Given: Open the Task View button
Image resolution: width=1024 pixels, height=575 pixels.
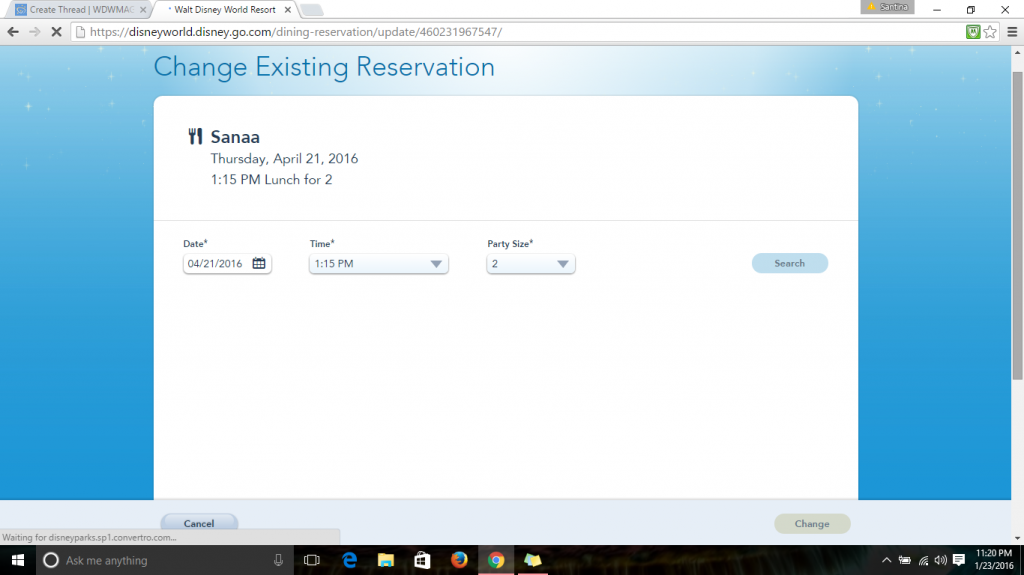Looking at the screenshot, I should (x=311, y=560).
